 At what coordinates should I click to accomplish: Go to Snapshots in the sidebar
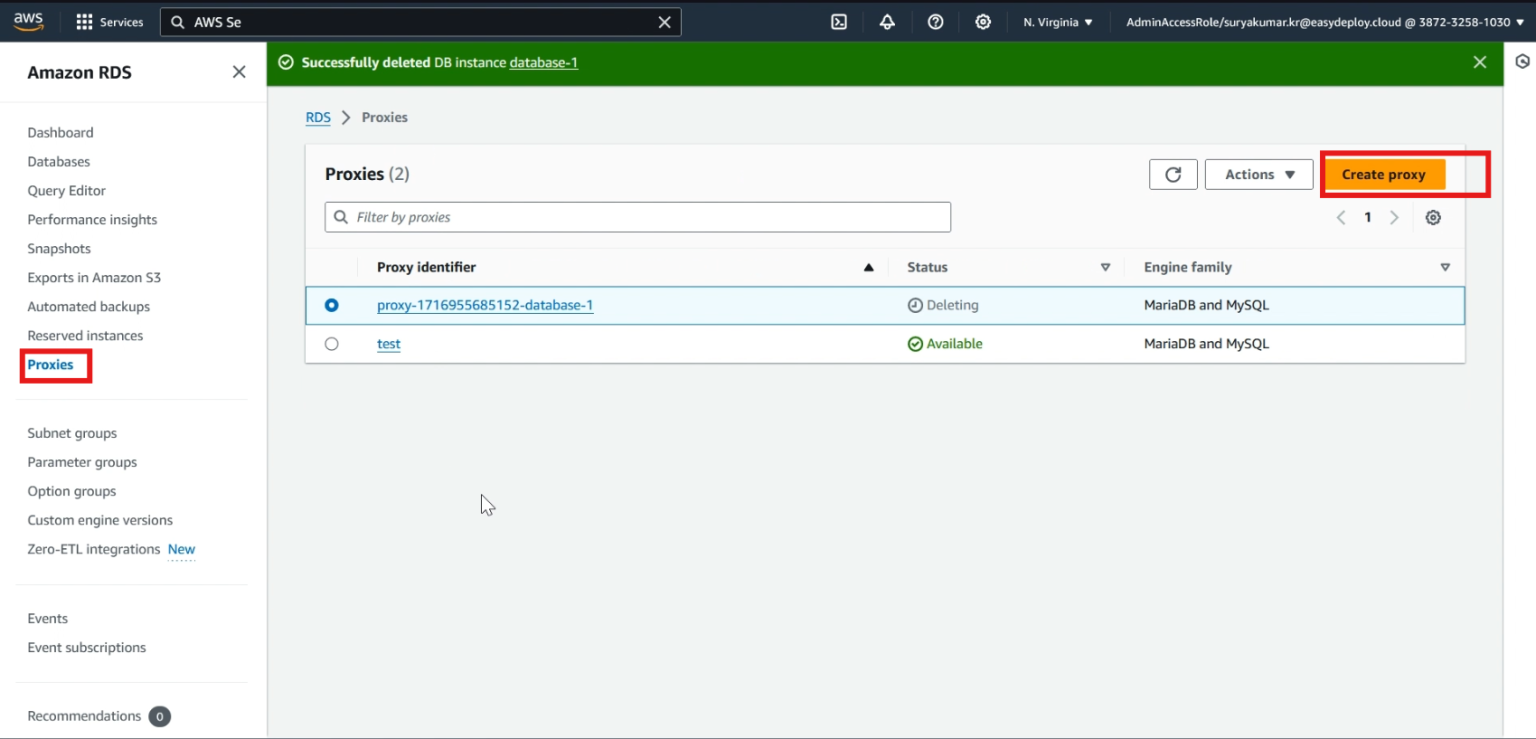(59, 248)
